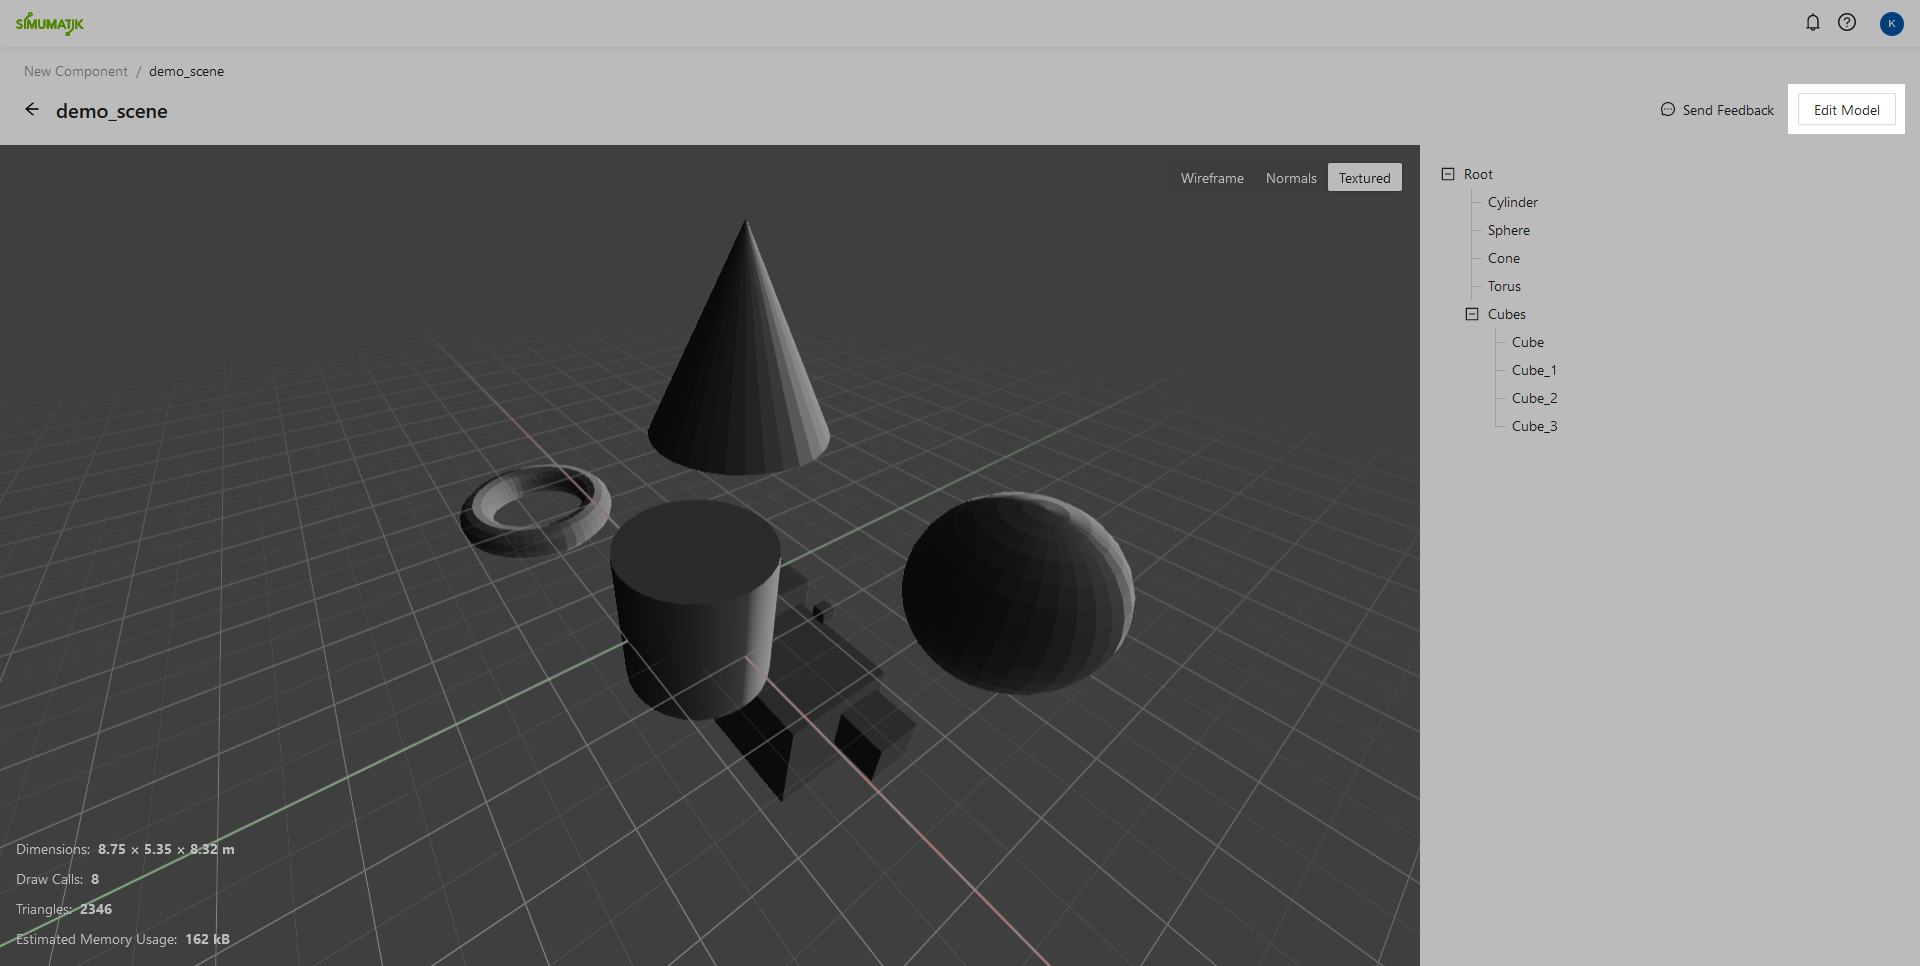The height and width of the screenshot is (966, 1920).
Task: Open New Component from the breadcrumb
Action: 75,71
